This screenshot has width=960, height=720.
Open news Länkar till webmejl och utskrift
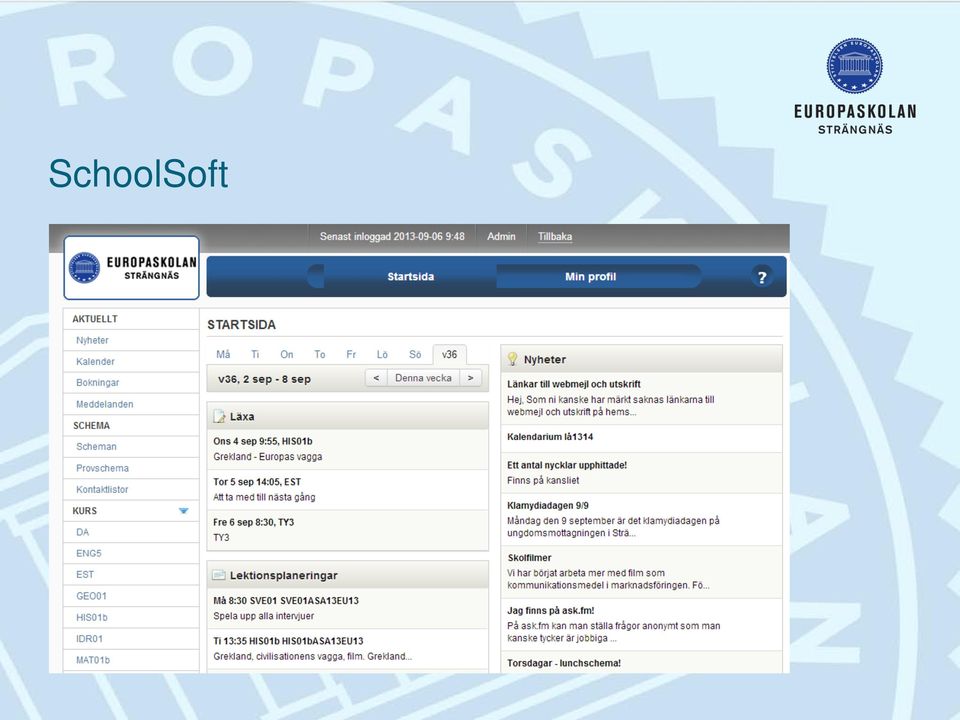(x=574, y=384)
